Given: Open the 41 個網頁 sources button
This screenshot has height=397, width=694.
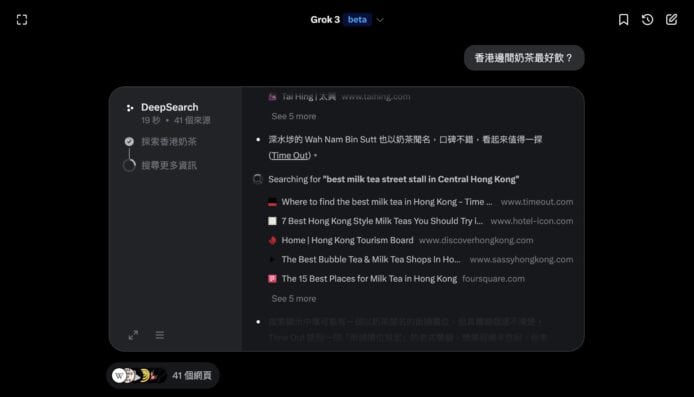Looking at the screenshot, I should coord(162,376).
